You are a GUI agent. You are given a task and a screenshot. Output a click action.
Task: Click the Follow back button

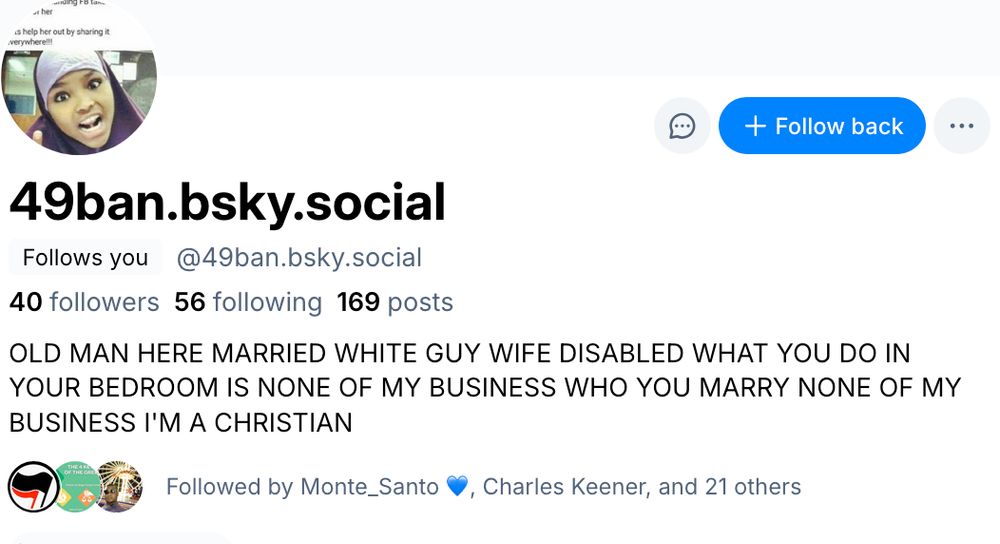(x=822, y=126)
